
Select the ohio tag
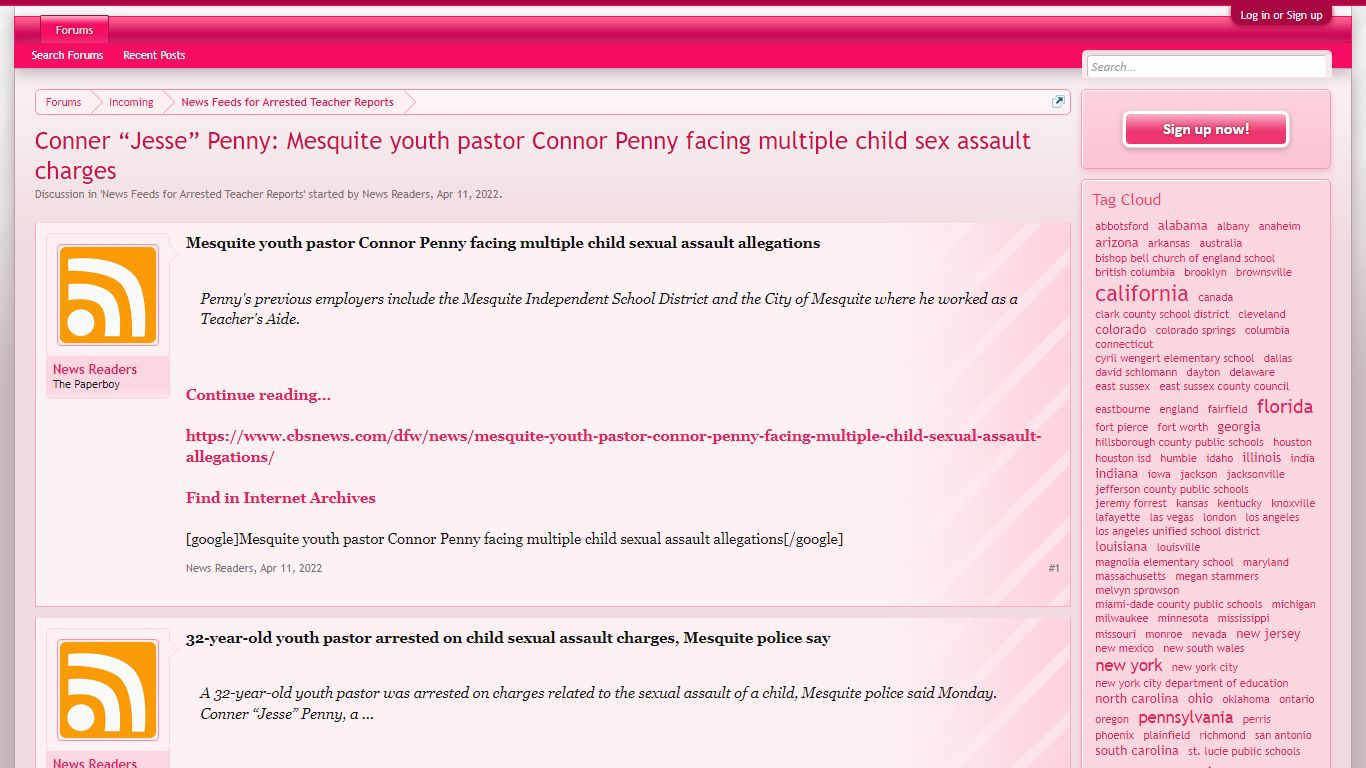coord(1200,698)
